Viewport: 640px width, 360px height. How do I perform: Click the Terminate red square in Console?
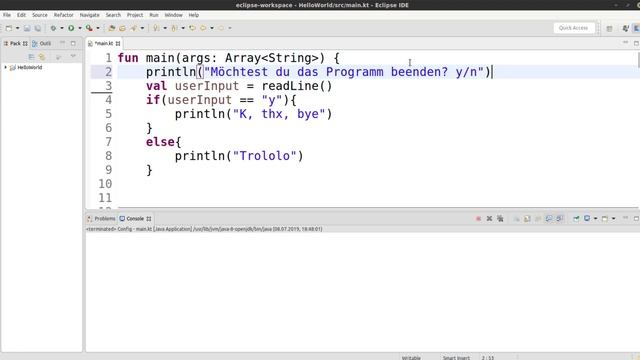pyautogui.click(x=478, y=219)
